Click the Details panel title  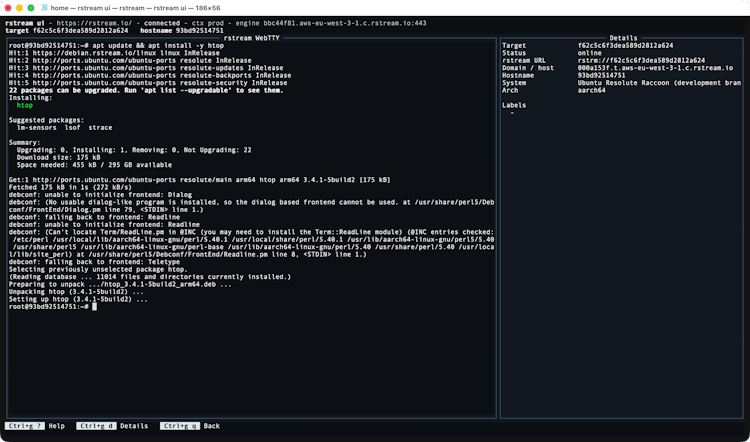click(622, 38)
